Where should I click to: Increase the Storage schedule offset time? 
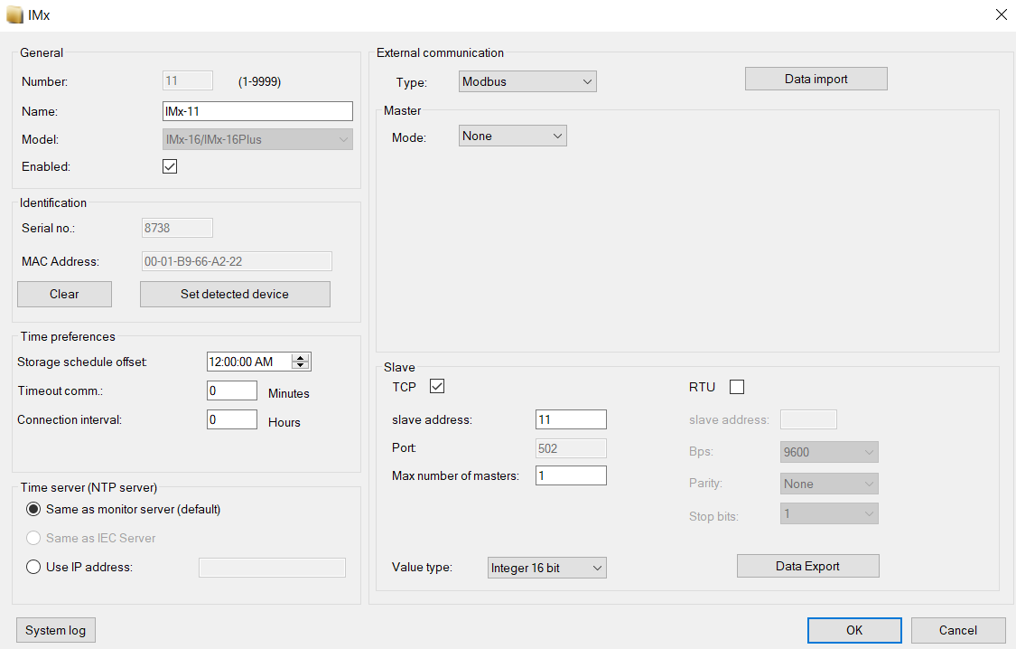click(x=301, y=358)
